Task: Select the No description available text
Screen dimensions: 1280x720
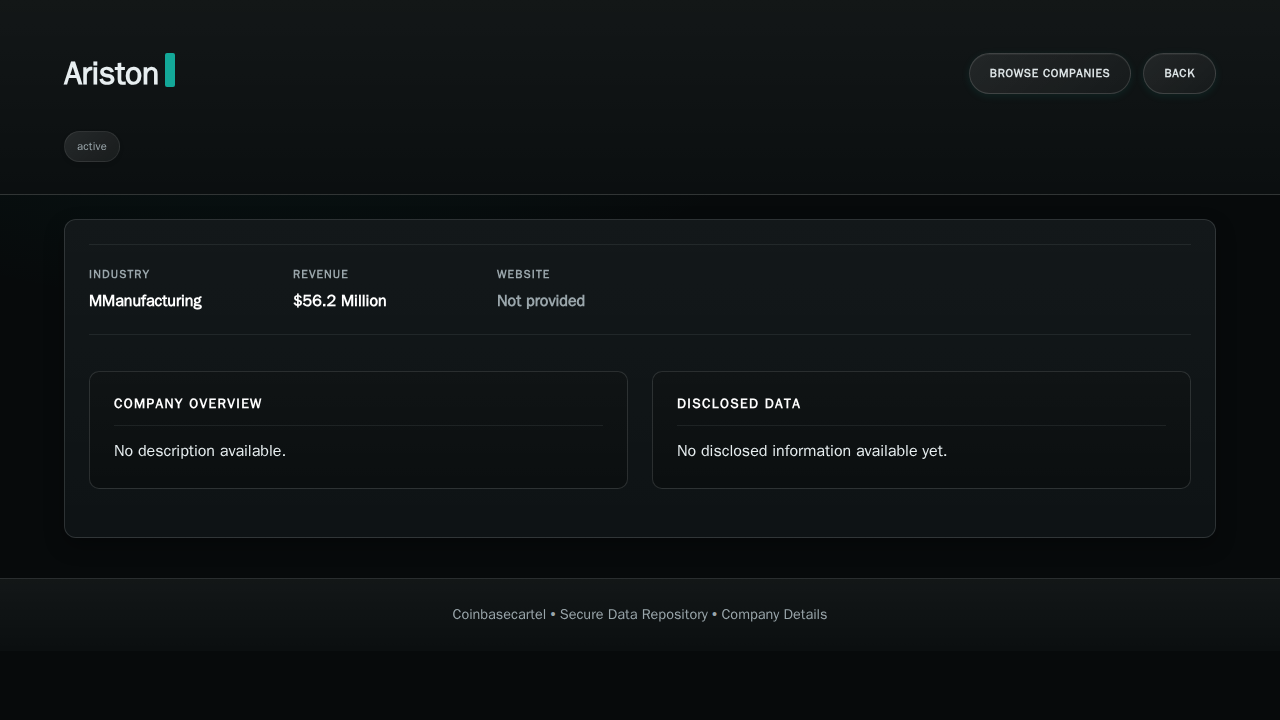Action: (200, 451)
